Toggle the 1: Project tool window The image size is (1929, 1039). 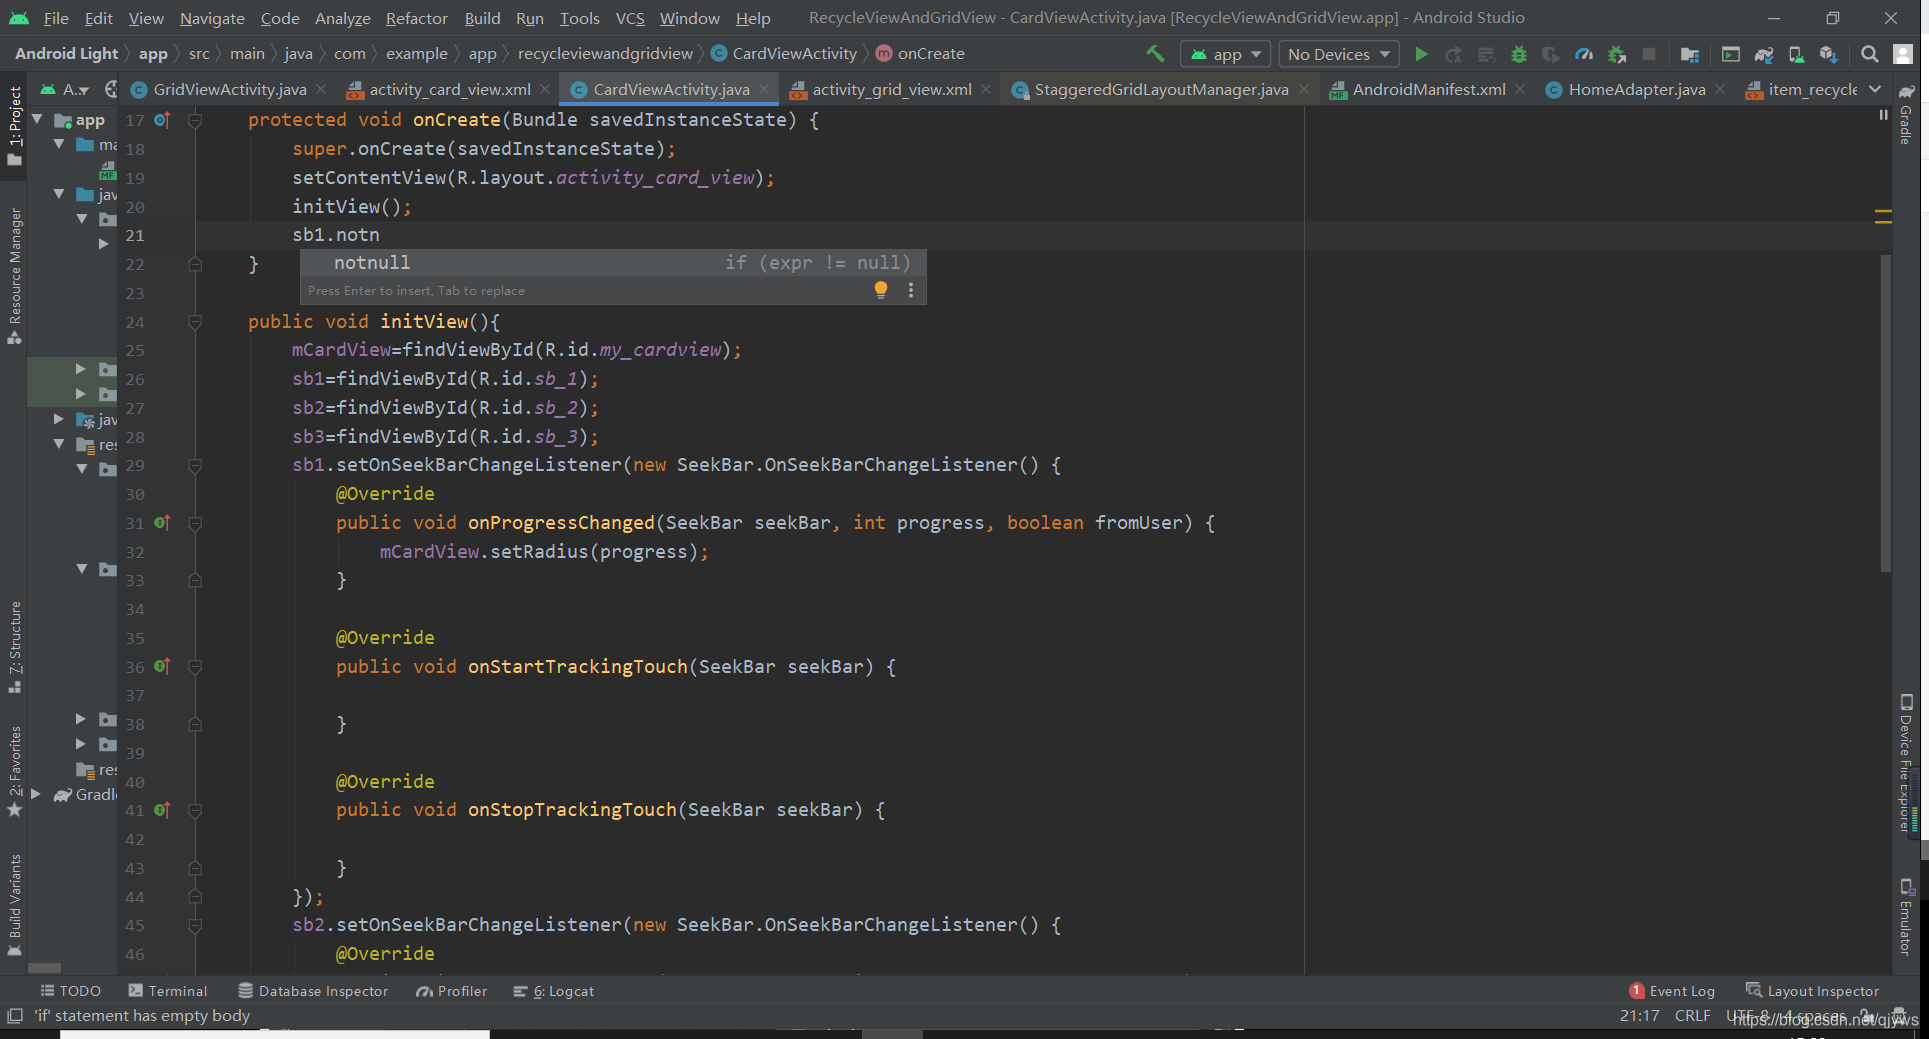(15, 125)
